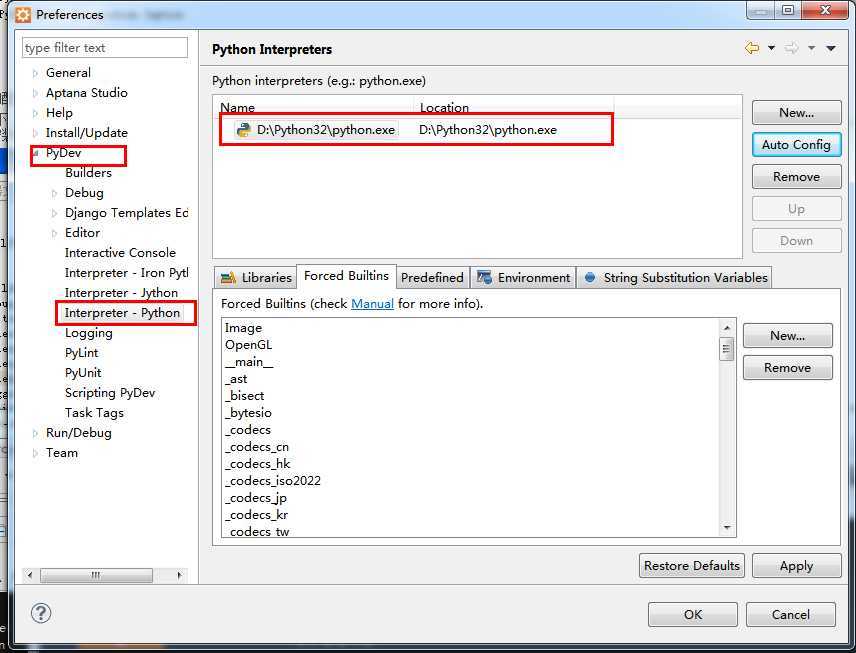
Task: Switch to the Environment tab
Action: 523,277
